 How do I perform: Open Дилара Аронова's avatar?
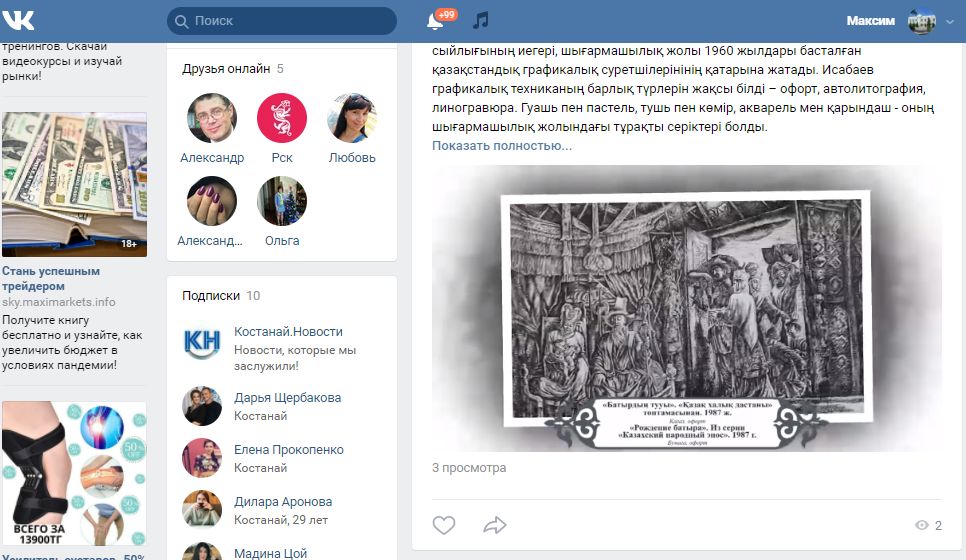coord(201,509)
